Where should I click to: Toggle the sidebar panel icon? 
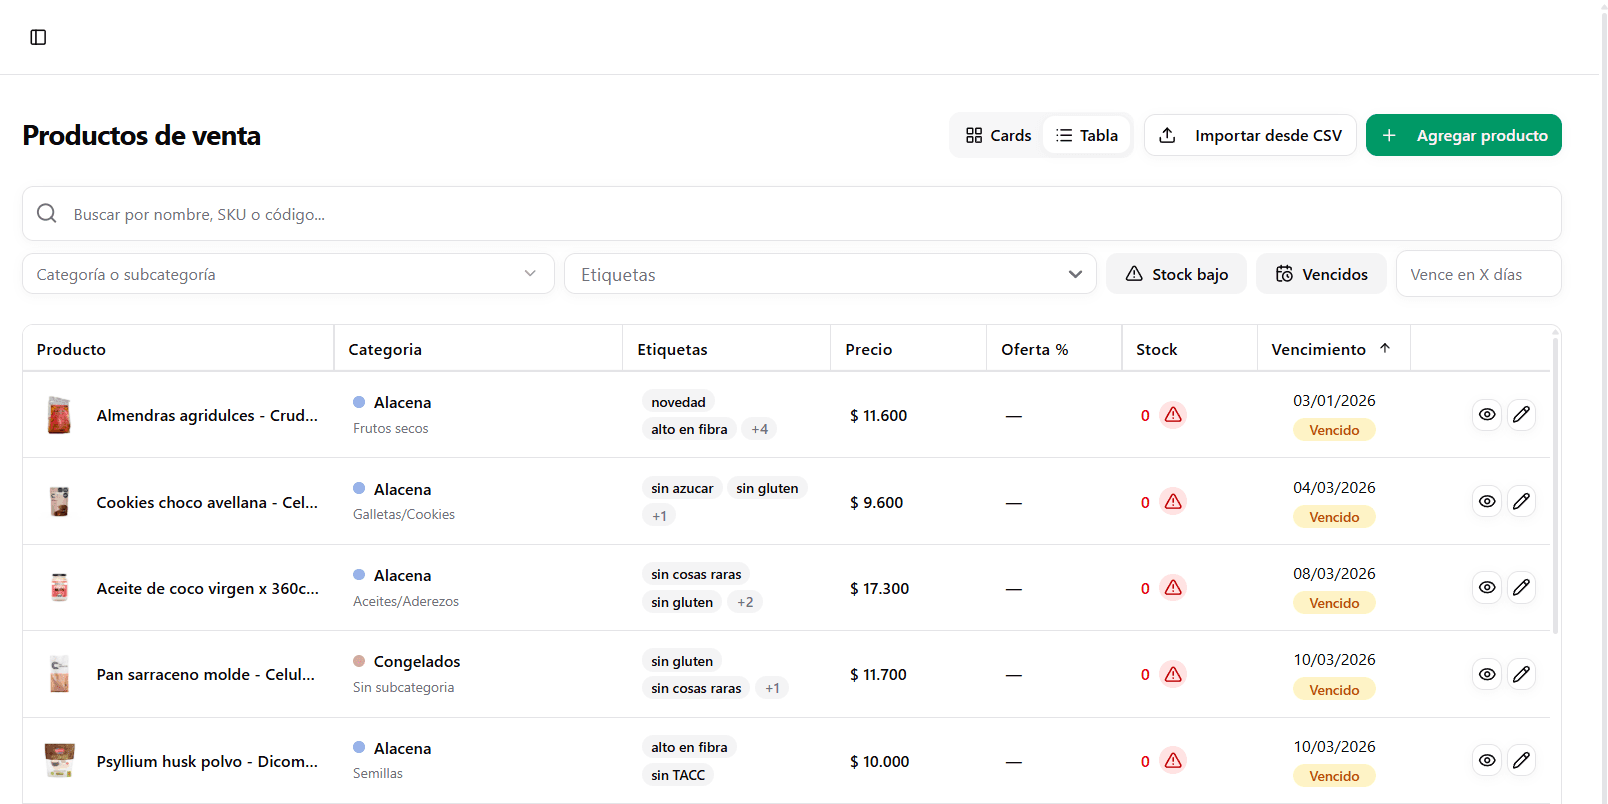pyautogui.click(x=38, y=37)
